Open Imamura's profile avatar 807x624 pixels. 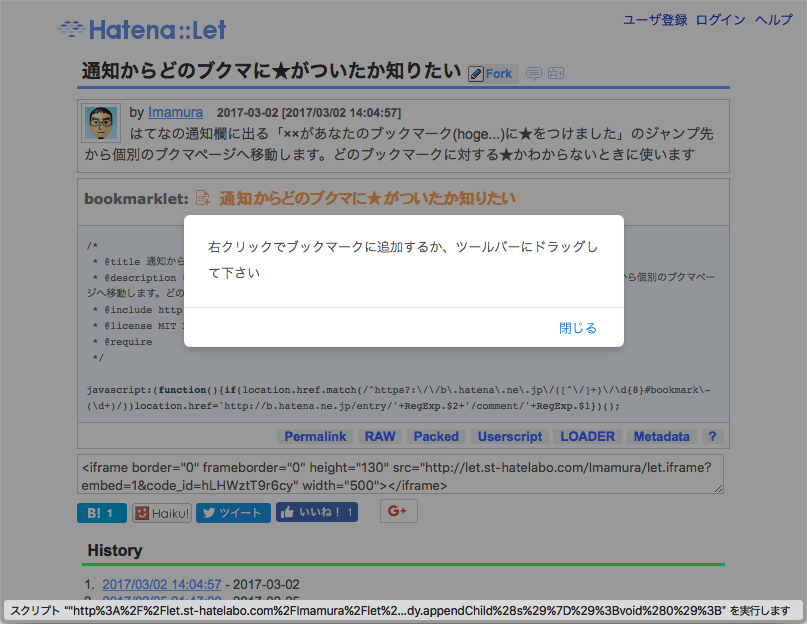pos(101,123)
